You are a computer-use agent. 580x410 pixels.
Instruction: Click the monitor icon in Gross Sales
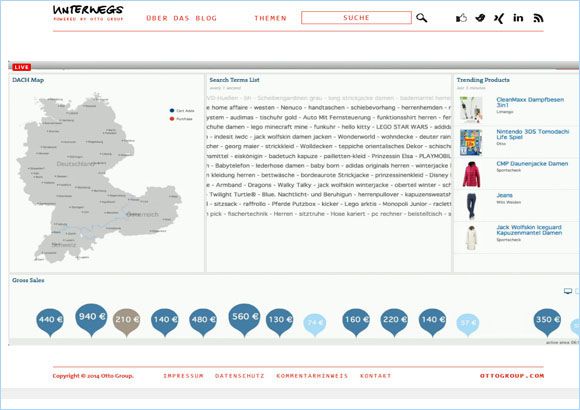tap(568, 291)
